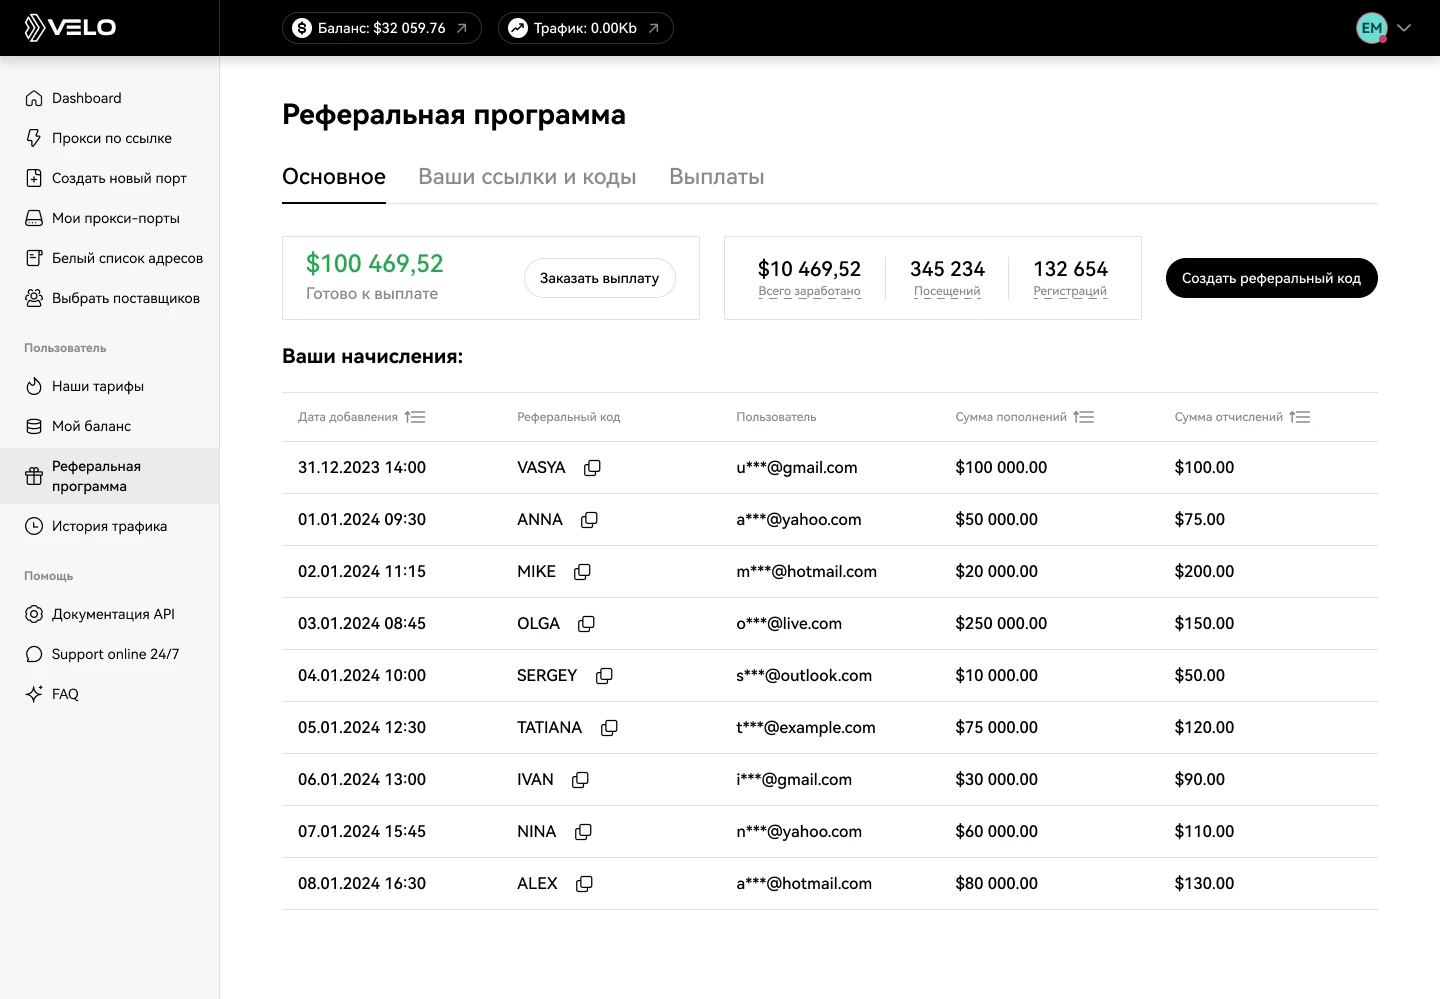Copy the IVAN referral code
Viewport: 1440px width, 999px height.
(580, 780)
